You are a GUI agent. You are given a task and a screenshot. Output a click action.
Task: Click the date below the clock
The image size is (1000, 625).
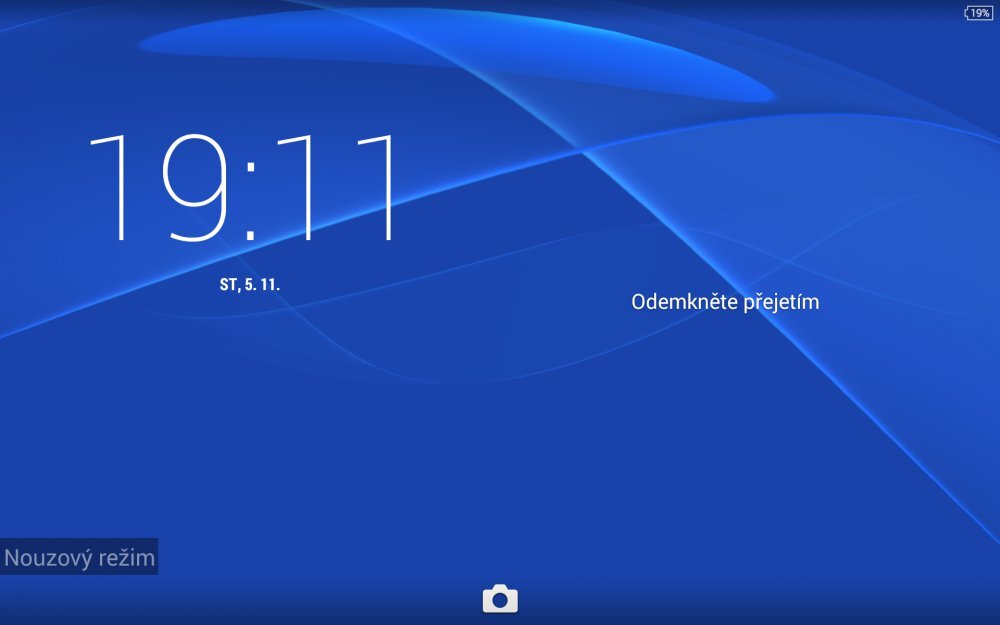pos(251,283)
